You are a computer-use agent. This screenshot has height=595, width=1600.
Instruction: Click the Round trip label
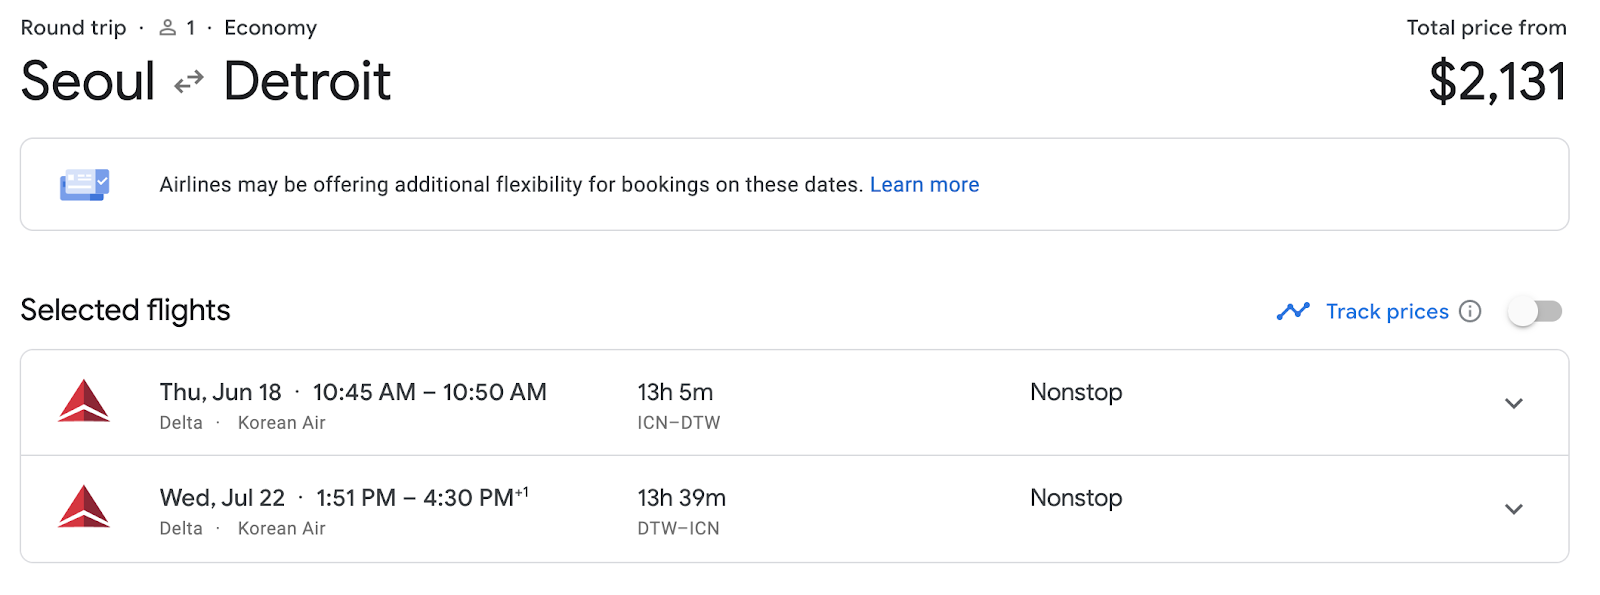pos(74,28)
